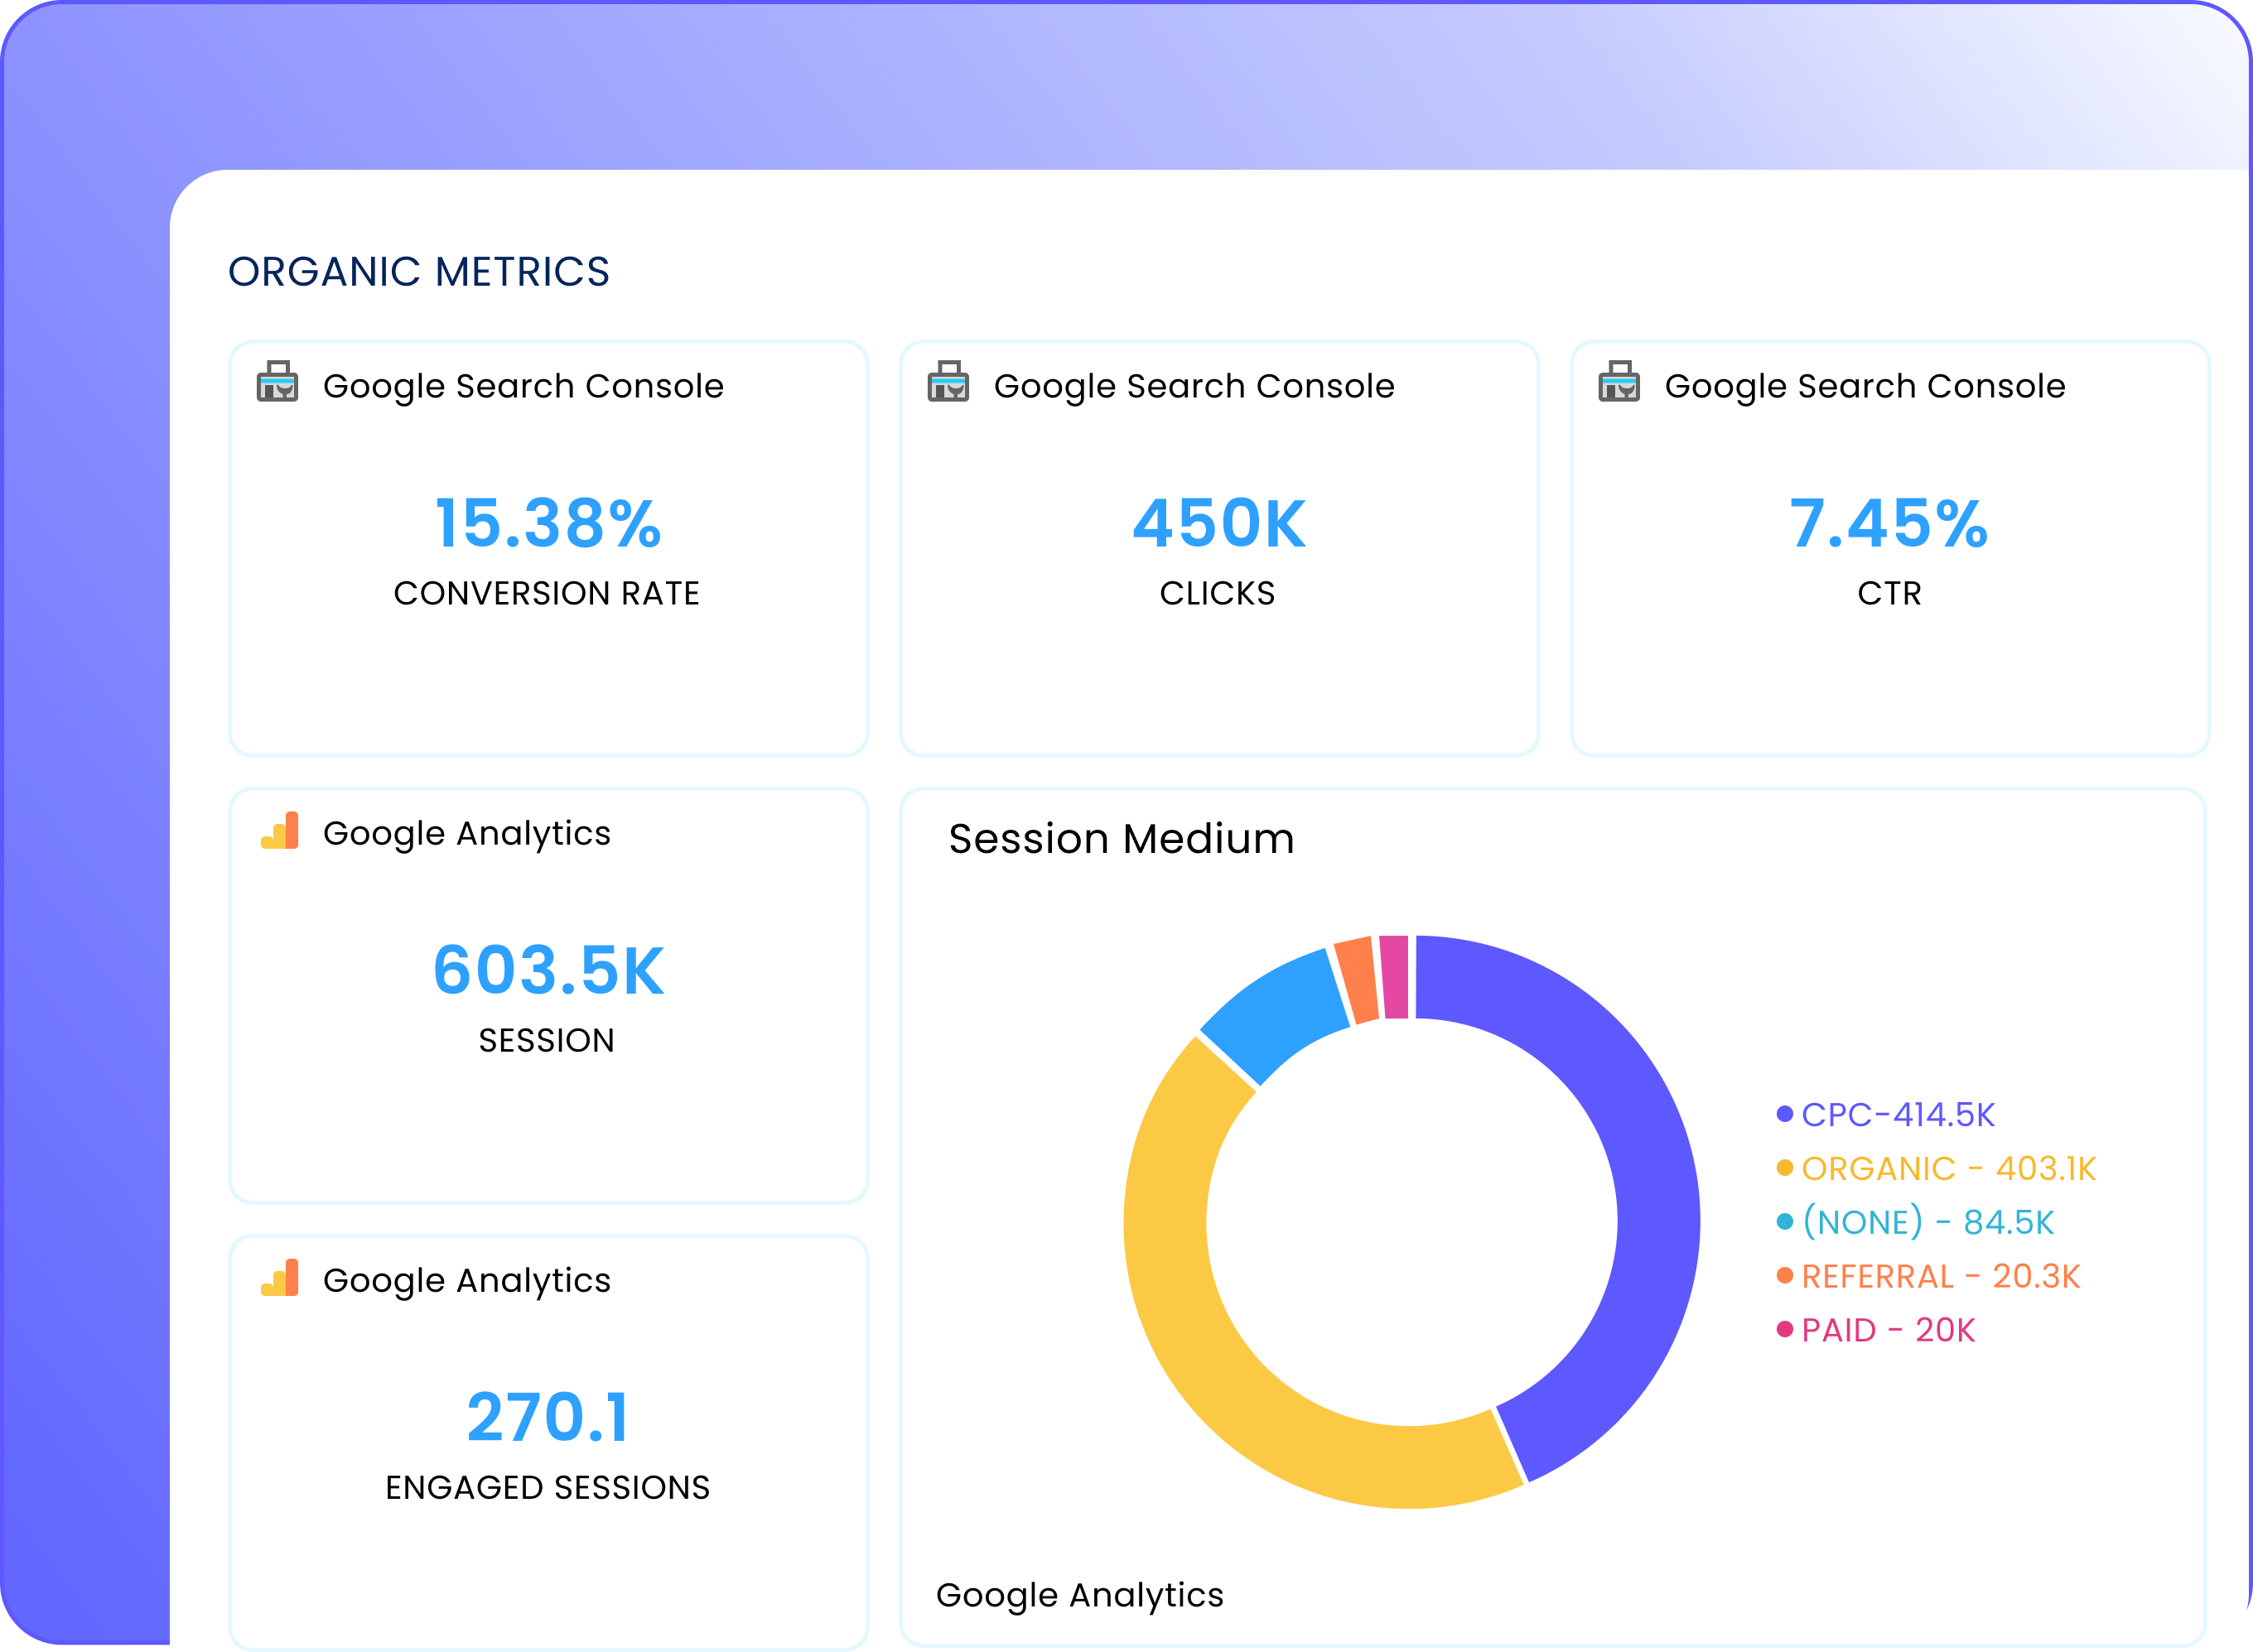
Task: Click the Google Analytics icon on Session card
Action: coord(281,833)
